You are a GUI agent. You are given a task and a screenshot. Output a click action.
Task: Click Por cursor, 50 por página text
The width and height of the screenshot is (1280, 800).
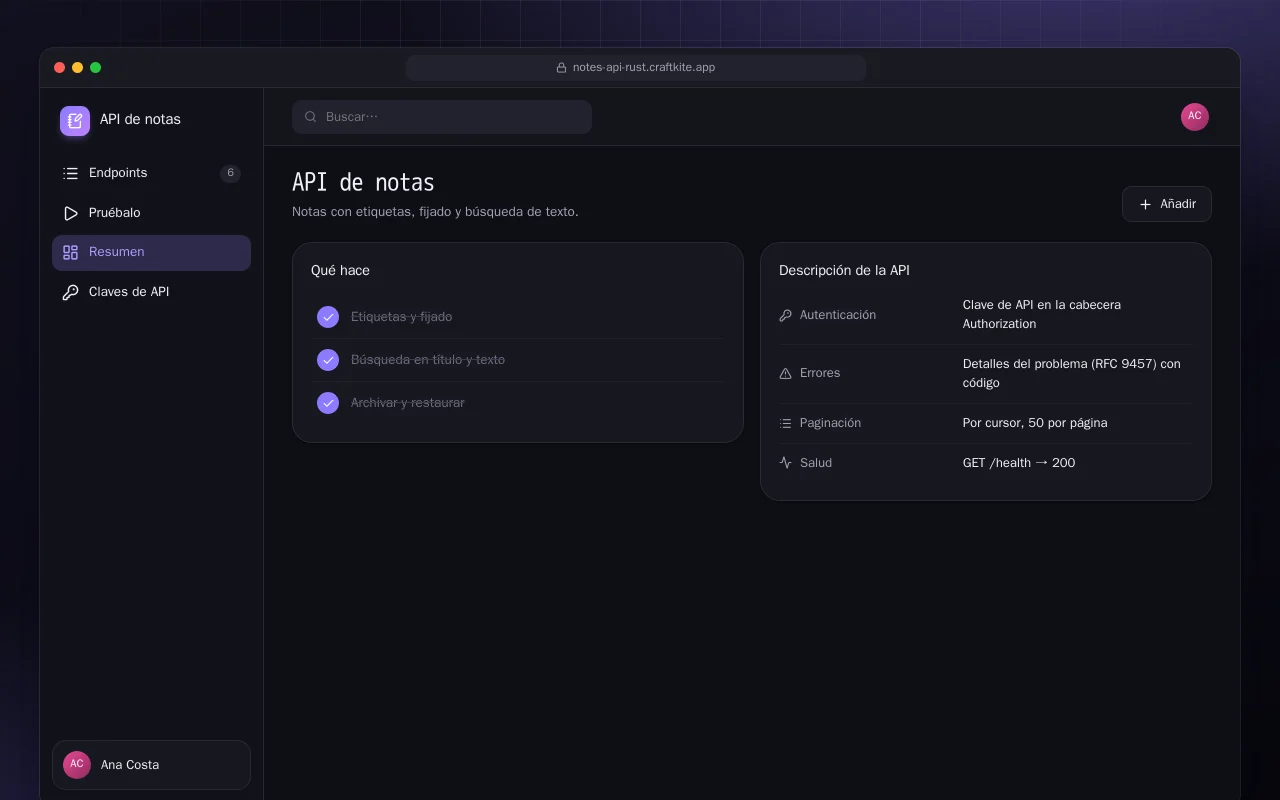point(1035,423)
